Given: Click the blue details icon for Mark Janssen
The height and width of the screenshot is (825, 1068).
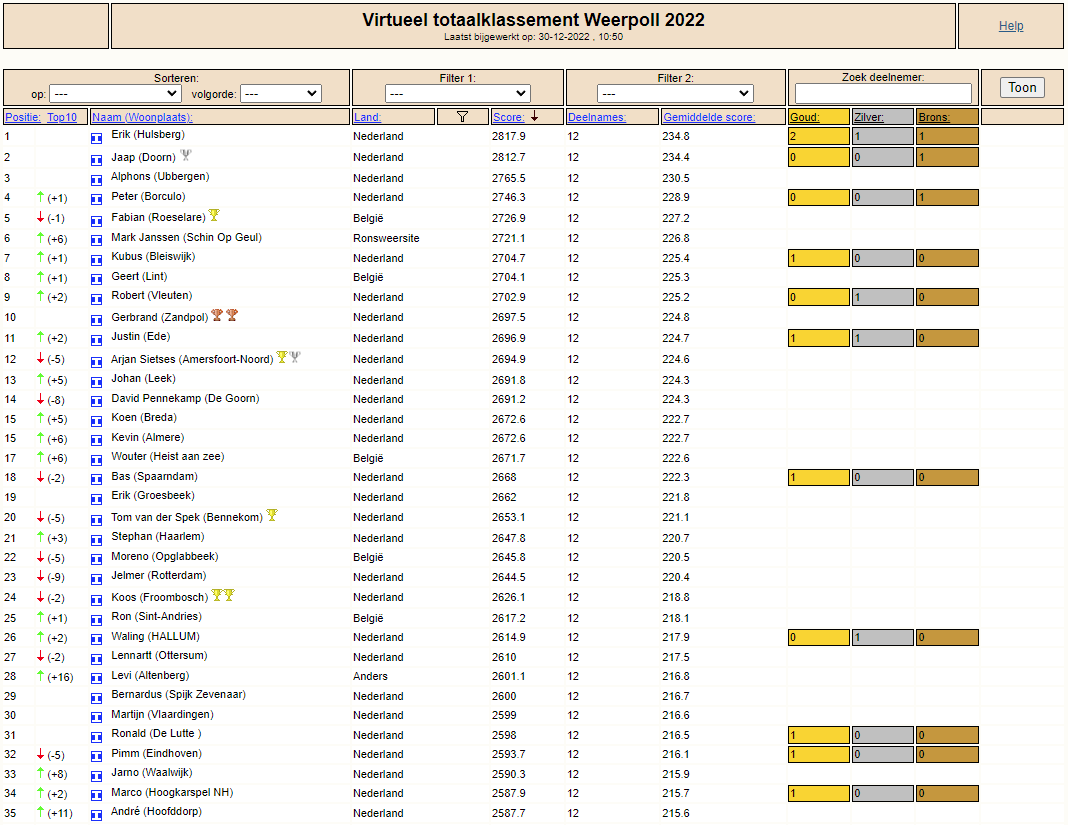Looking at the screenshot, I should pyautogui.click(x=97, y=240).
